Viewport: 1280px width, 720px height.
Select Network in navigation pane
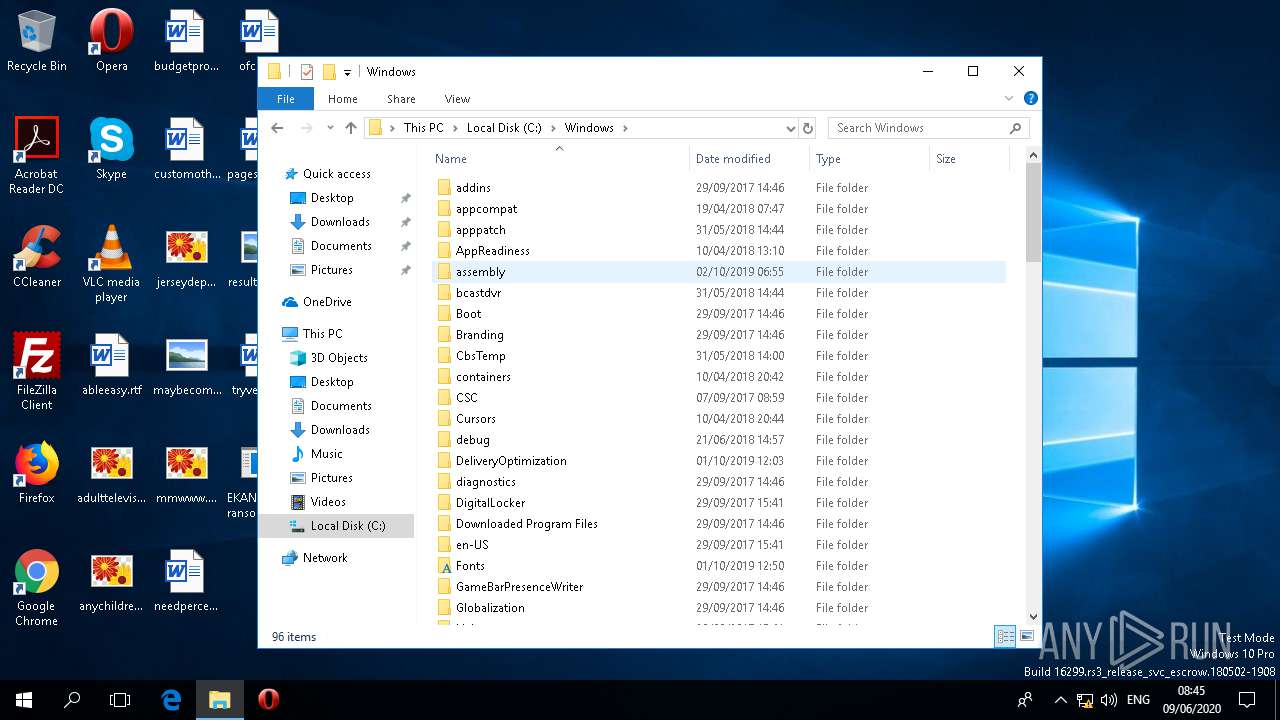pos(325,558)
